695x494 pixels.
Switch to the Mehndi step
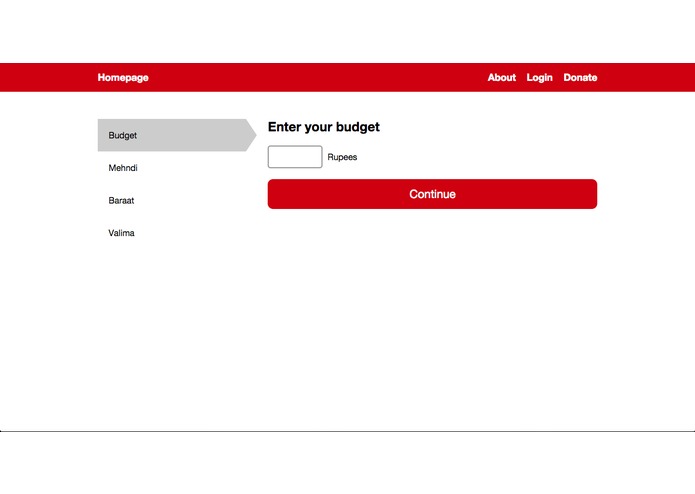(x=123, y=168)
